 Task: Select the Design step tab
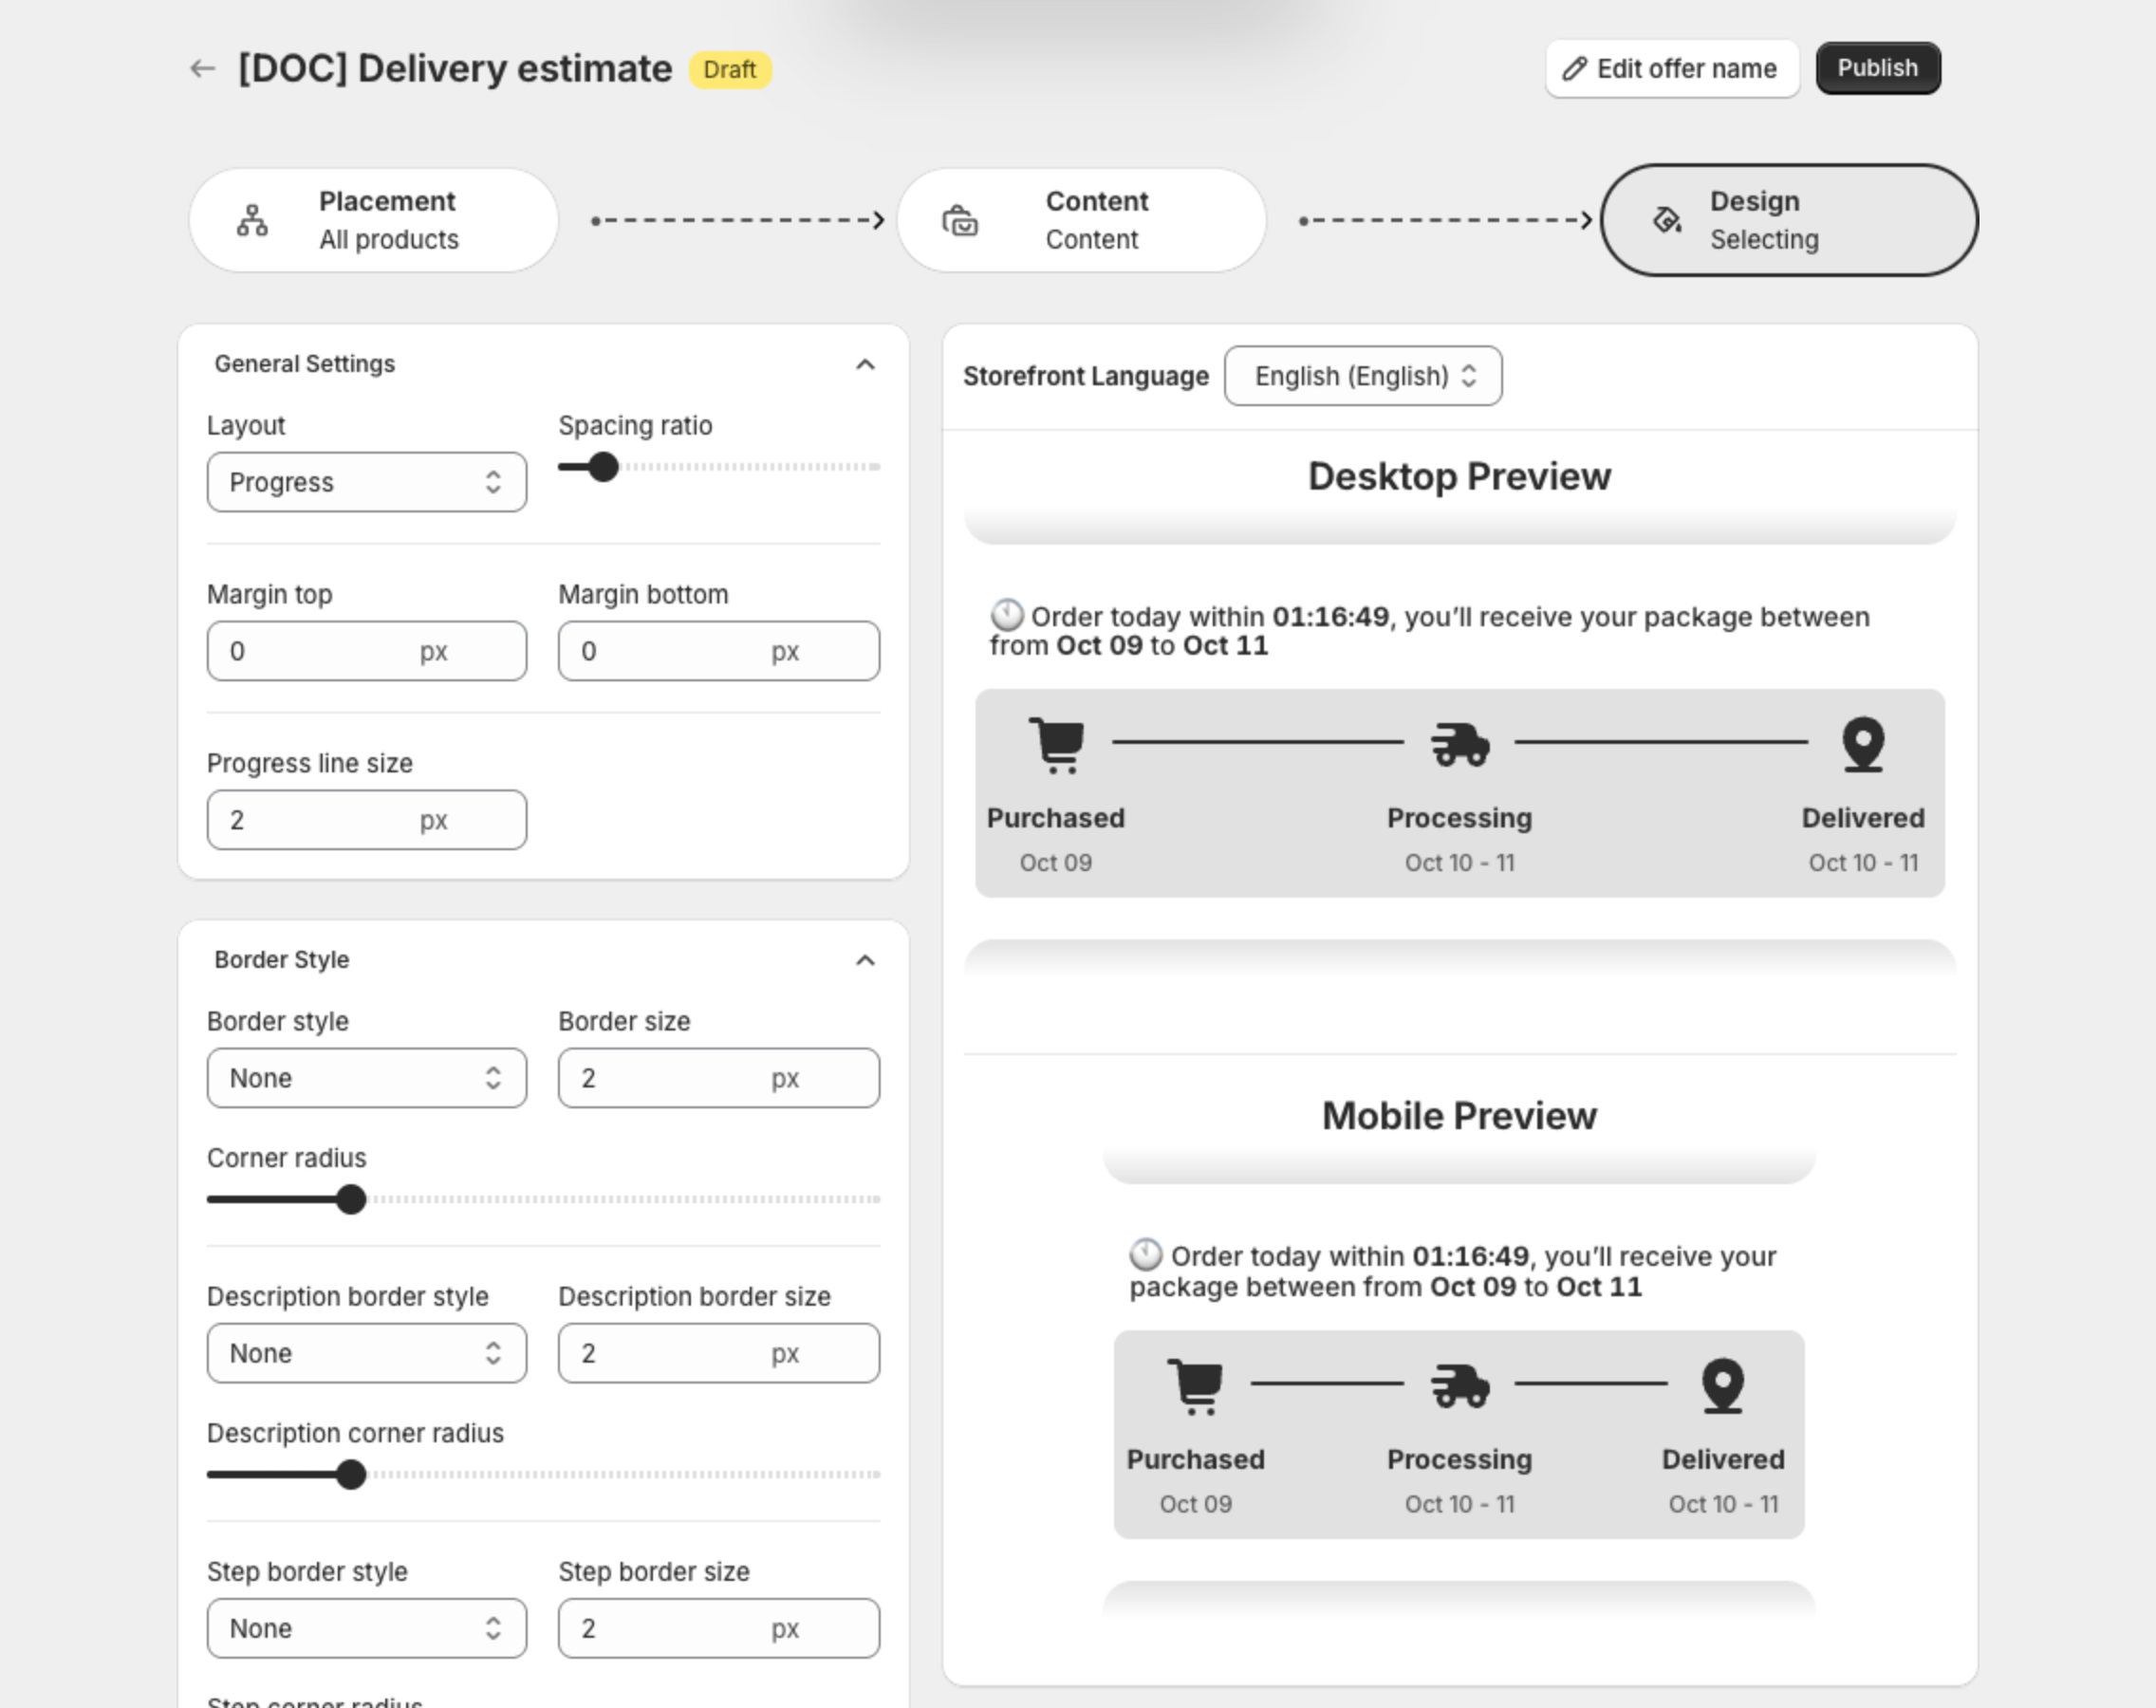click(1789, 220)
